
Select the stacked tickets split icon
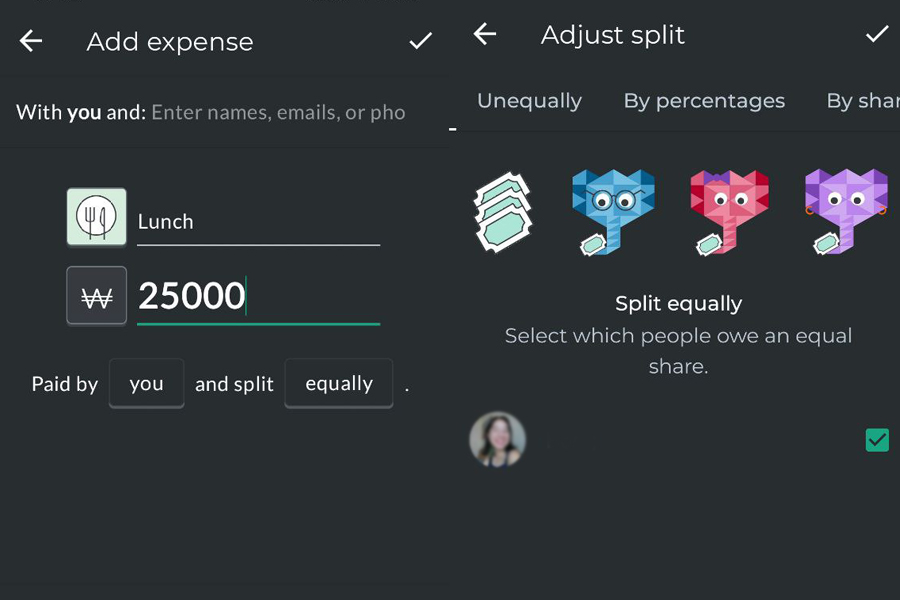tap(503, 212)
